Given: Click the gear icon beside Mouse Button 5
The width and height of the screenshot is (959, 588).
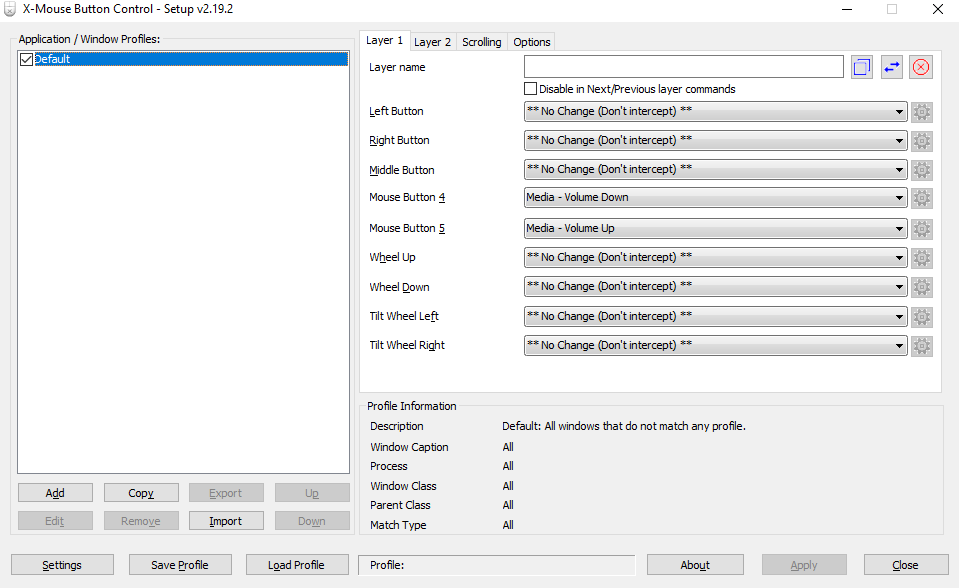Looking at the screenshot, I should 922,229.
